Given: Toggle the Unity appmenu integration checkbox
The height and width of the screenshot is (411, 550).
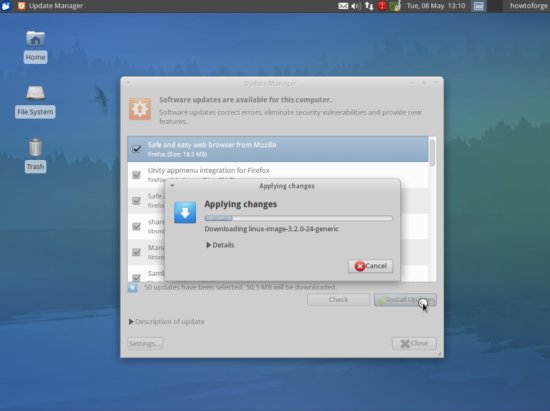Looking at the screenshot, I should [x=137, y=175].
